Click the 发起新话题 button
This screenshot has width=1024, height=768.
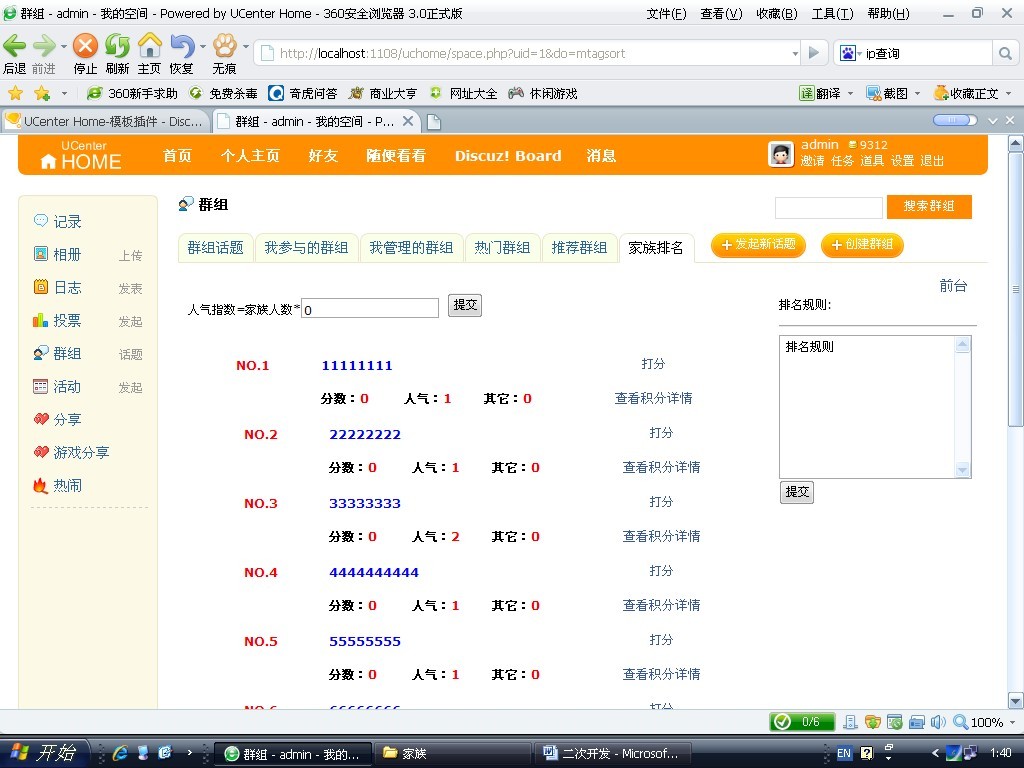758,245
